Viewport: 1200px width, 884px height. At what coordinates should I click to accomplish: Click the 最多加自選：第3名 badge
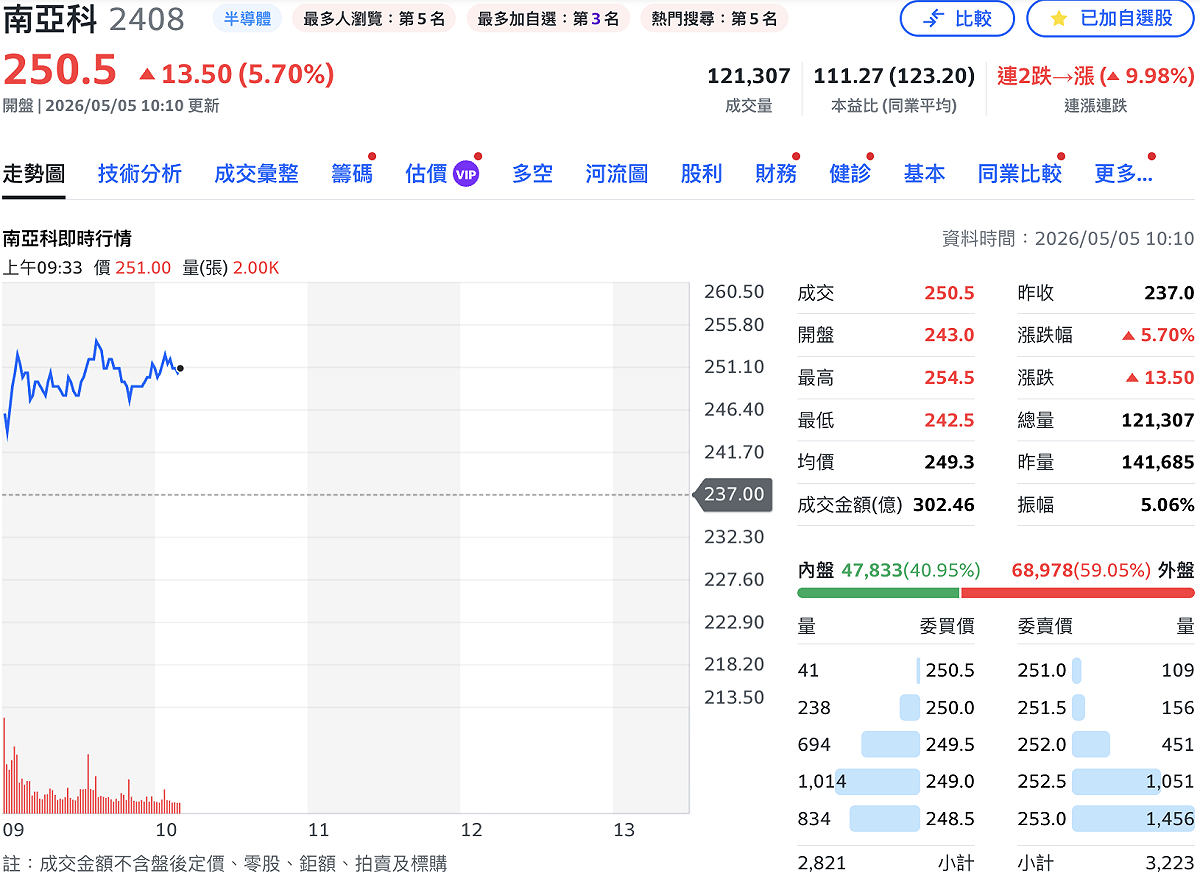[x=548, y=18]
